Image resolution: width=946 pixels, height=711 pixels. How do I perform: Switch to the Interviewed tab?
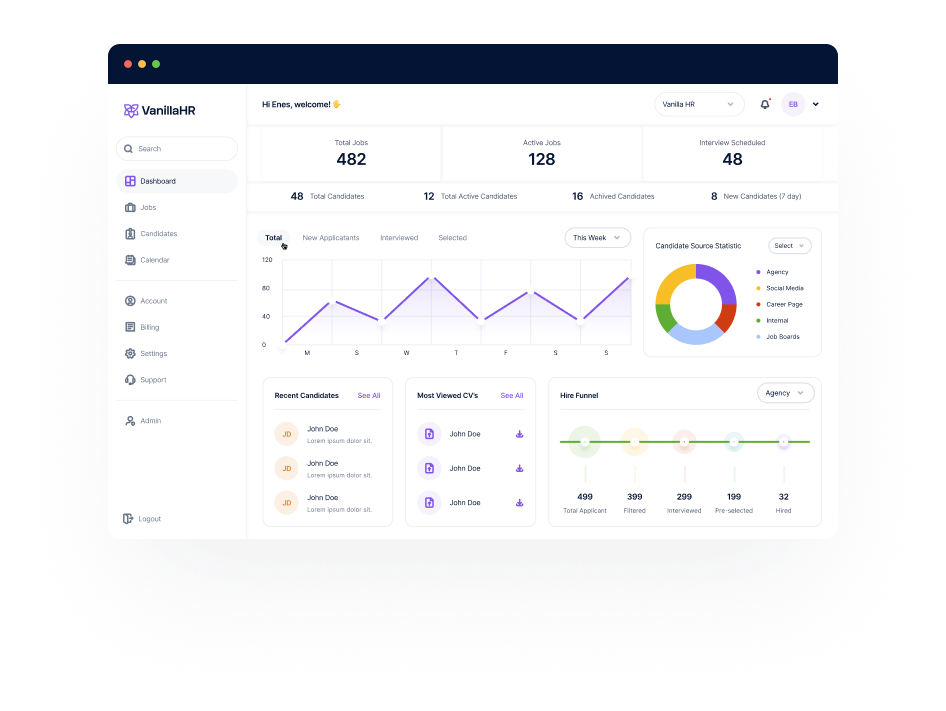click(x=399, y=238)
